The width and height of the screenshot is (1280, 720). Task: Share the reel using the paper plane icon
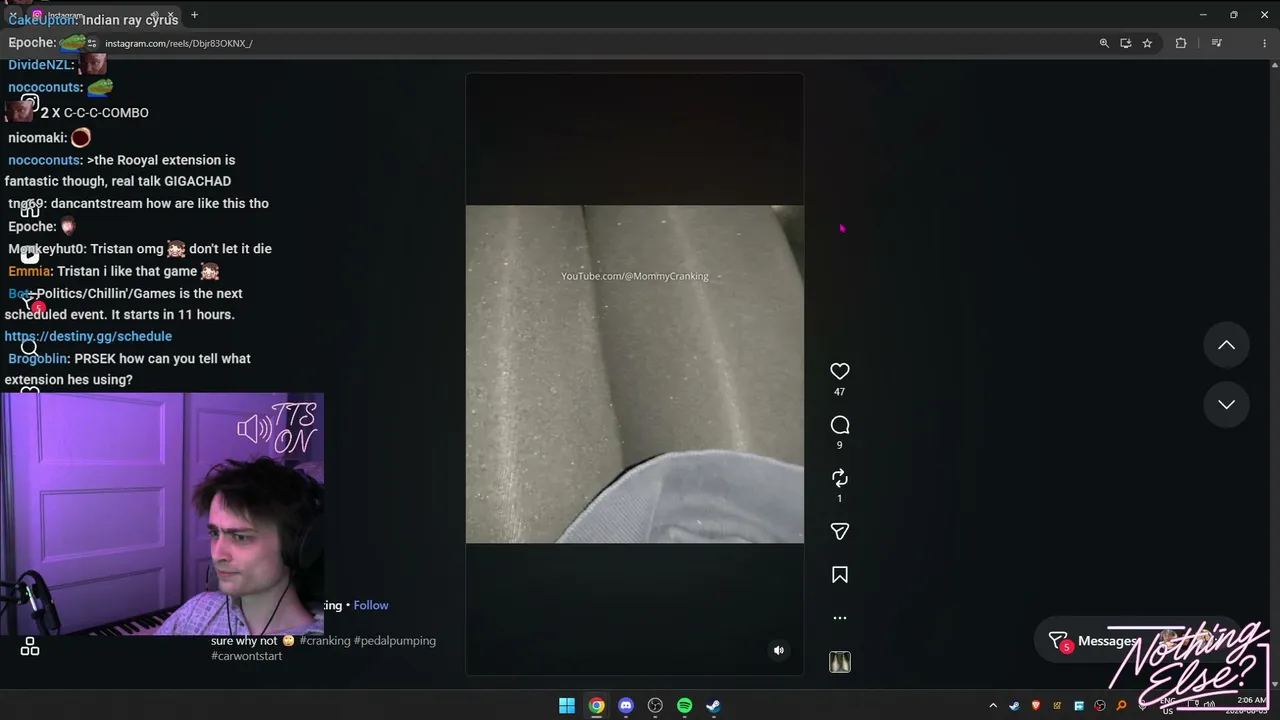coord(840,531)
